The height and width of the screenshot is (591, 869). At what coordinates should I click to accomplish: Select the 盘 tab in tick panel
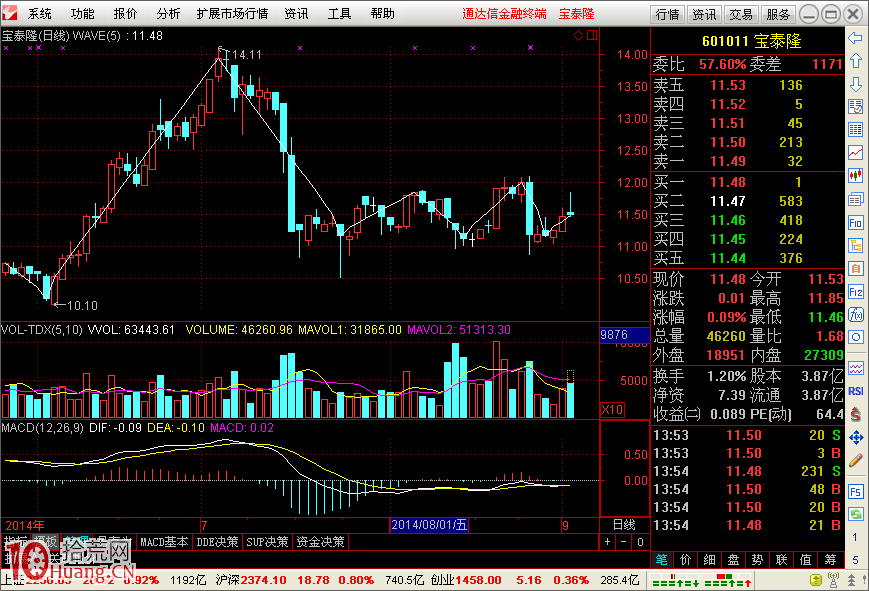(733, 559)
